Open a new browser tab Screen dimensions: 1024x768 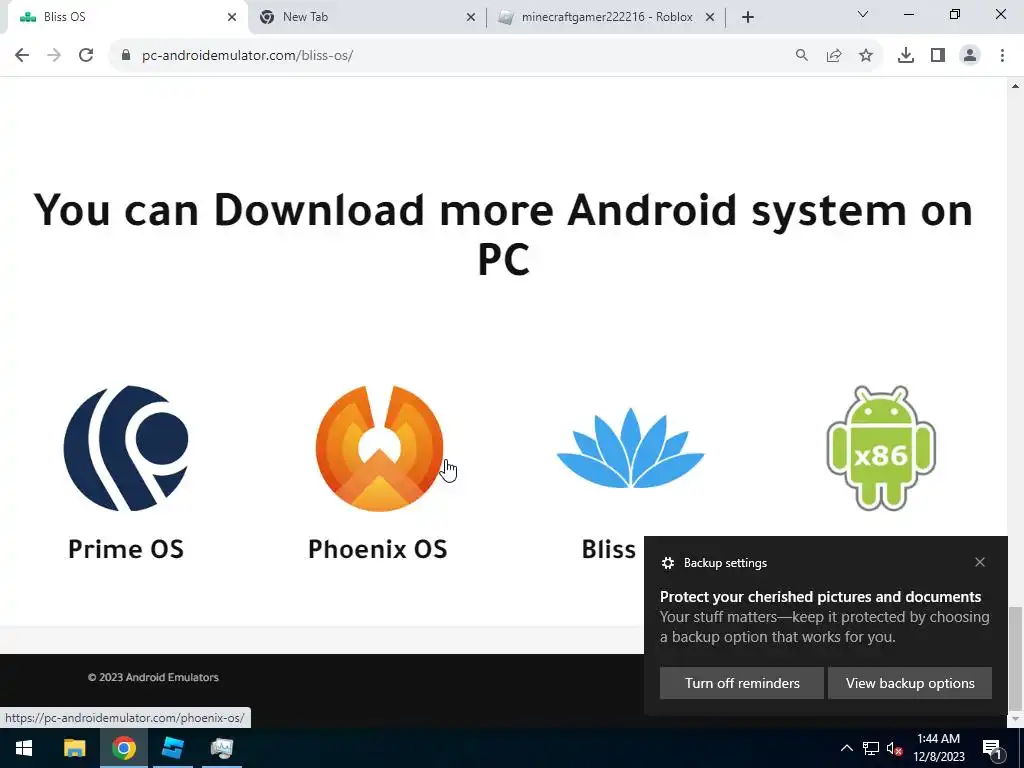click(748, 17)
